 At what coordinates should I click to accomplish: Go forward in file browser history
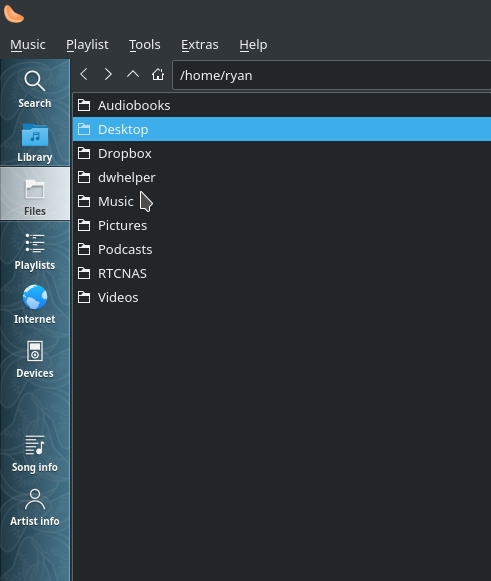[108, 74]
